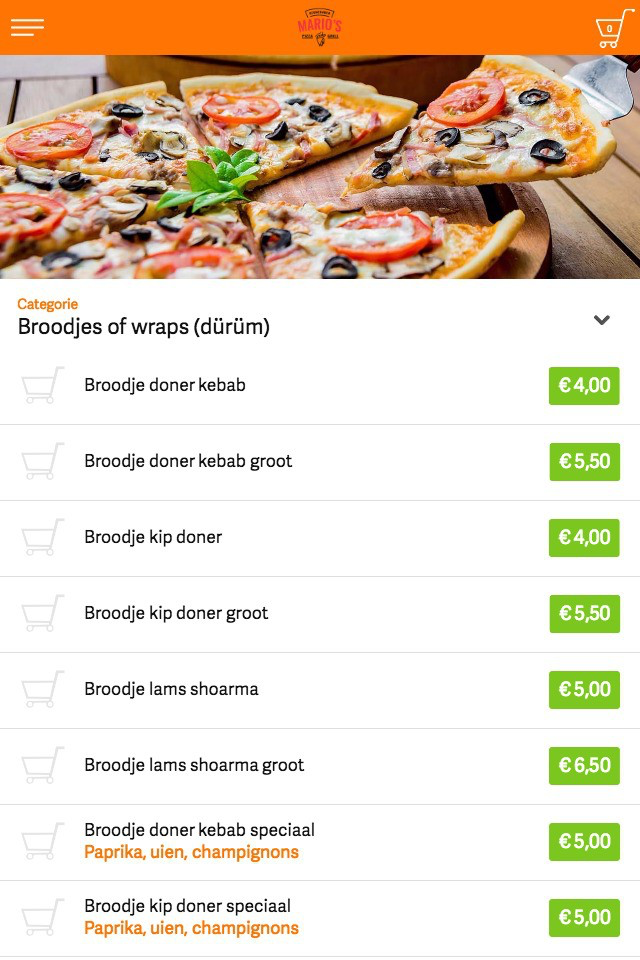Click the €5,50 price for Broodje doner kebab groot
Screen dimensions: 640x960
point(584,462)
